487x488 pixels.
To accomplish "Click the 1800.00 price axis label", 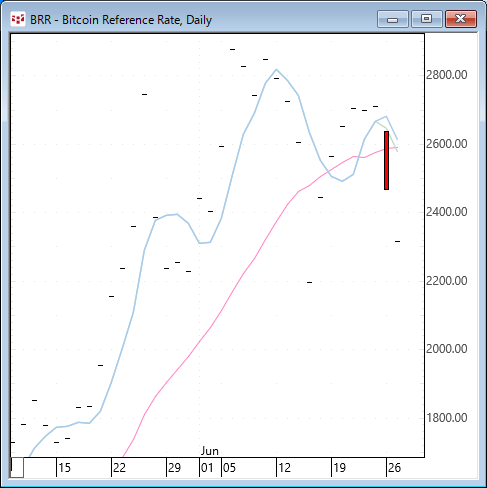I will click(447, 418).
